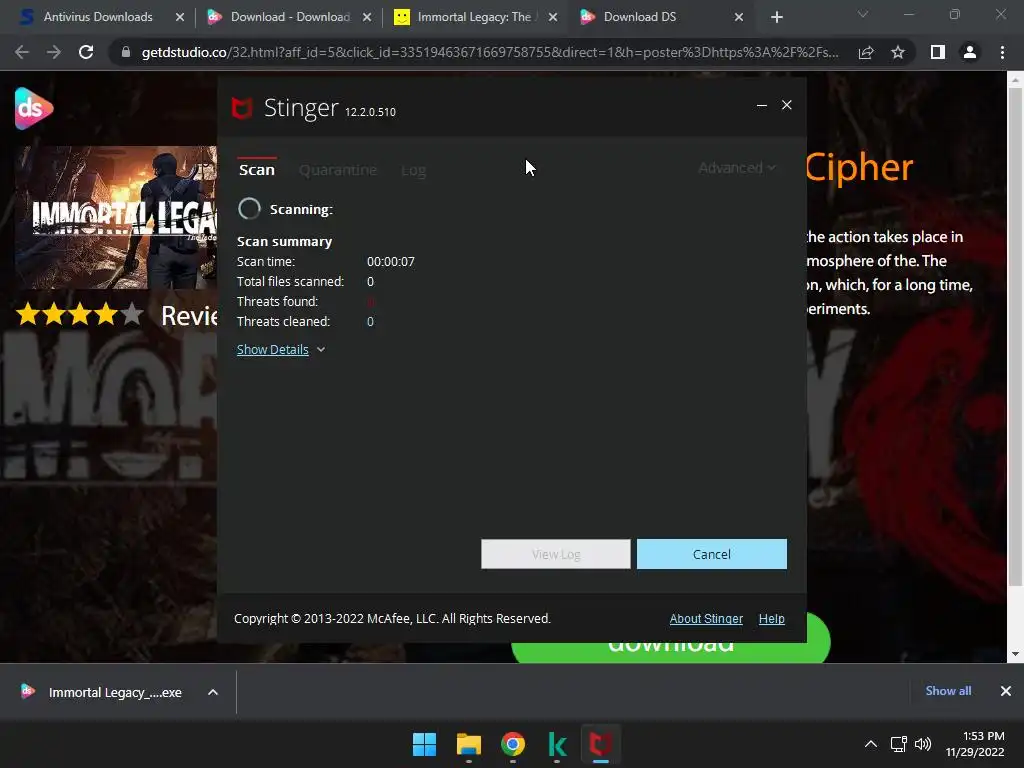Click the star rating on page
This screenshot has width=1024, height=768.
79,315
